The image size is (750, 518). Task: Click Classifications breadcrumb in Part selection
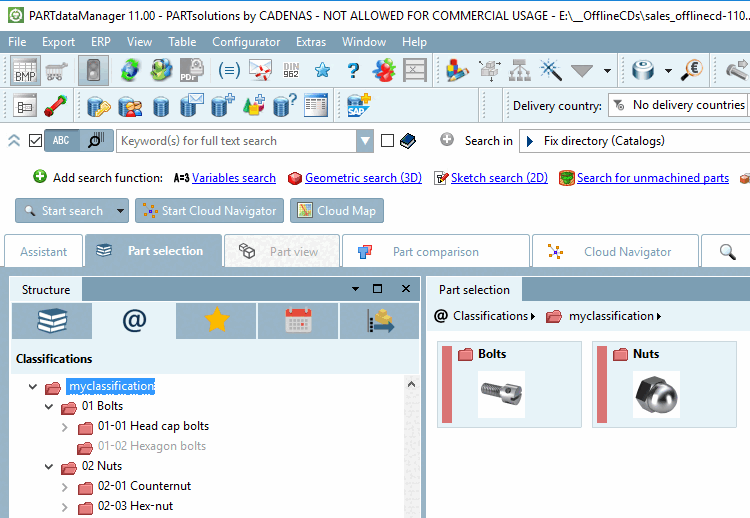[490, 316]
